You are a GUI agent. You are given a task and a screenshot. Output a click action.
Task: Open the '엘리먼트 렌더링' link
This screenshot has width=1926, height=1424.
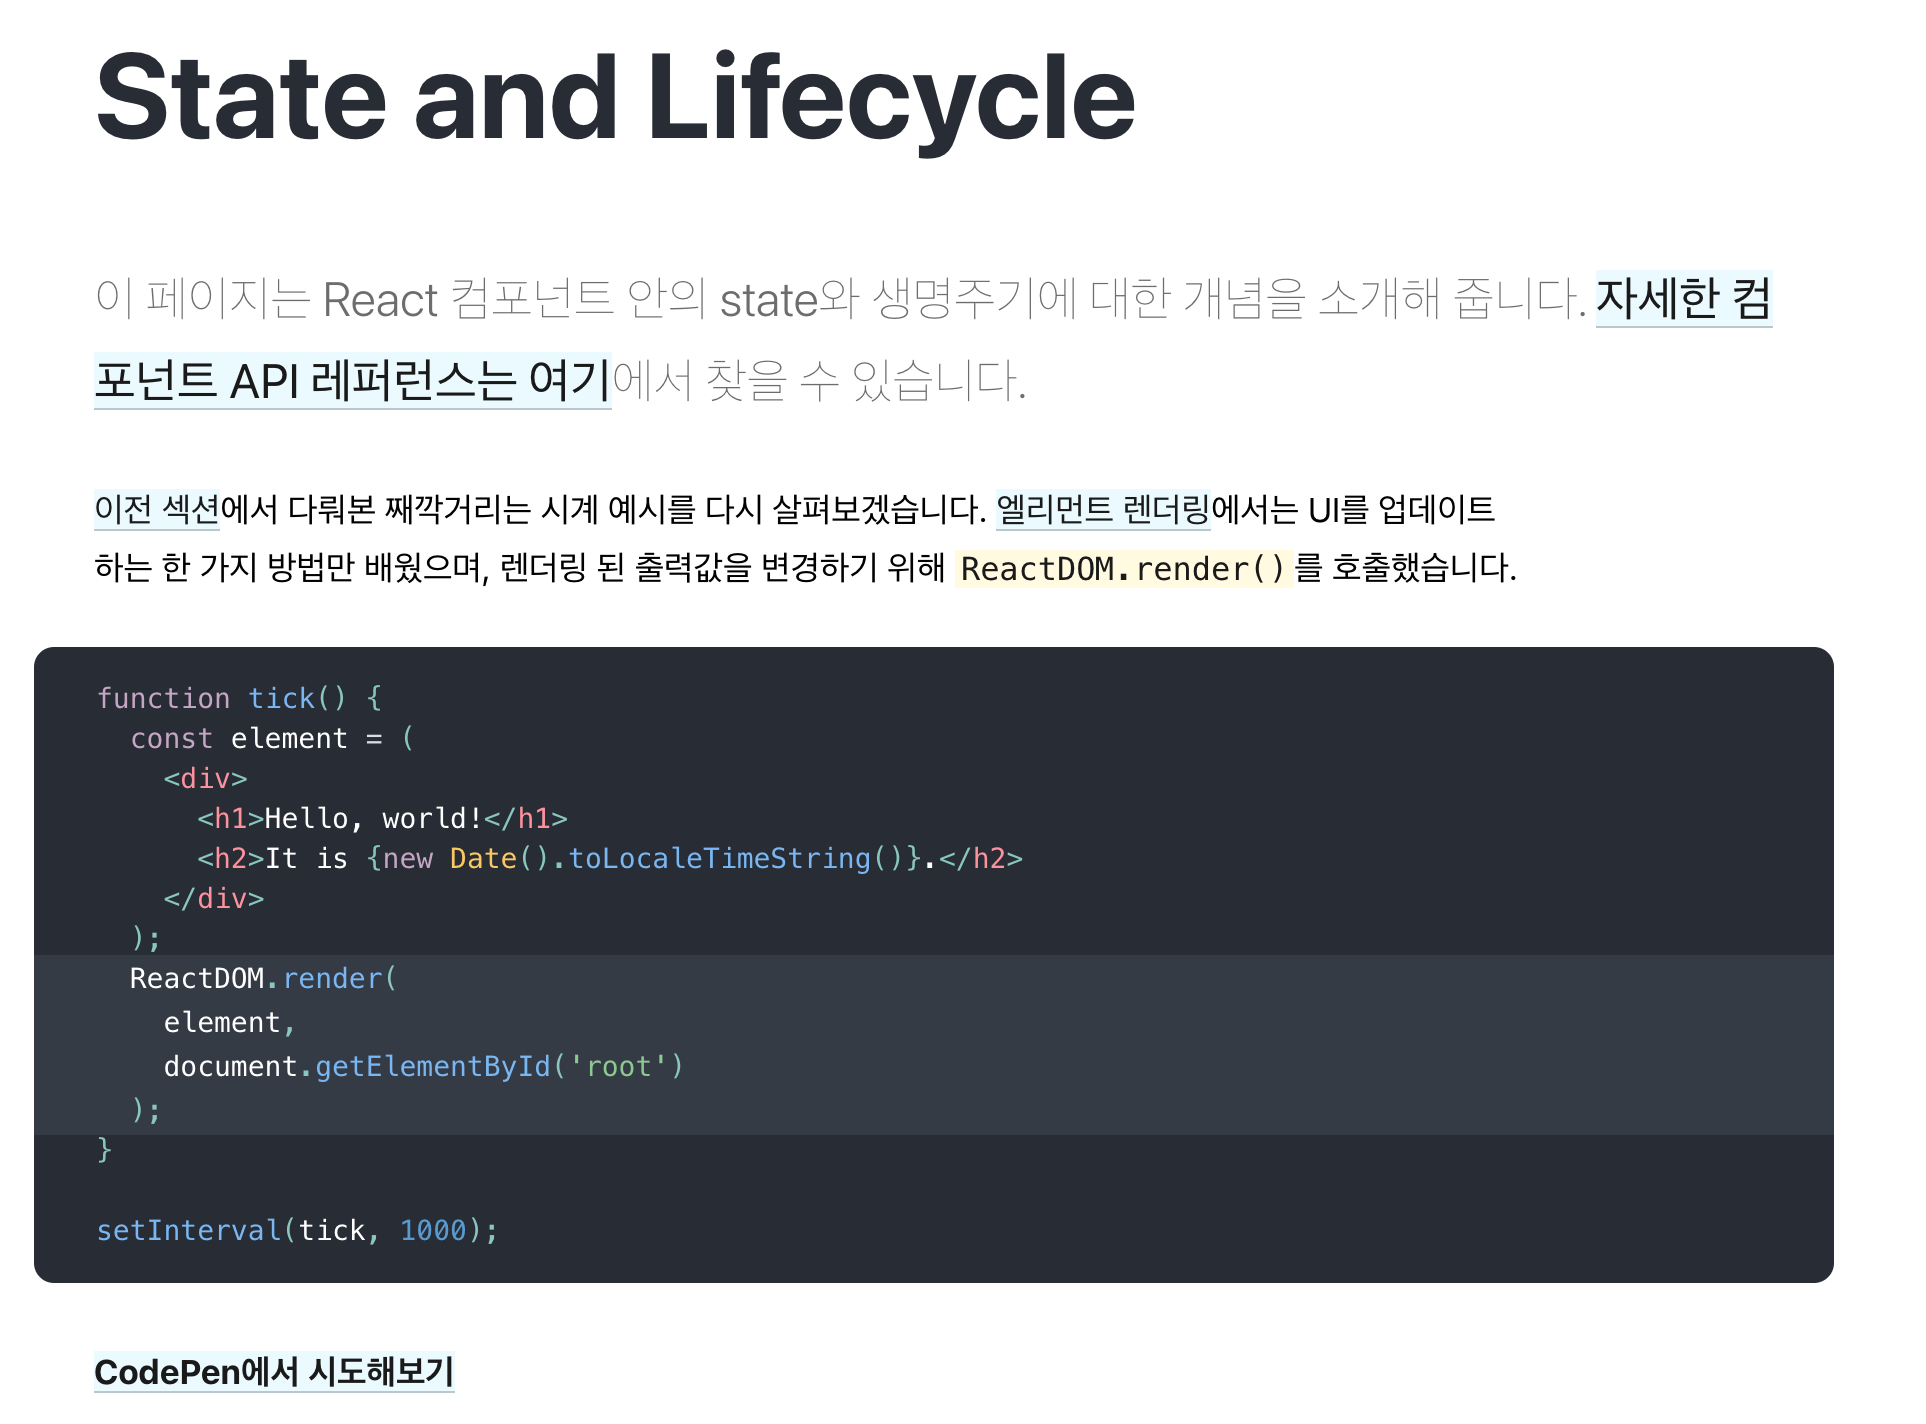1102,510
